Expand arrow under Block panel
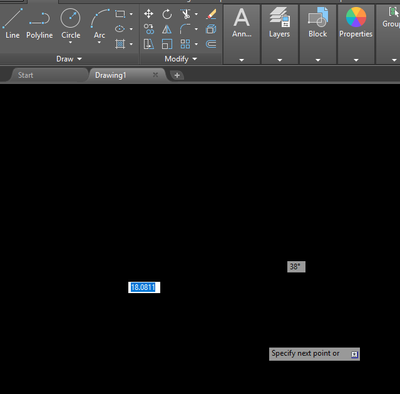This screenshot has height=394, width=400. (x=318, y=60)
